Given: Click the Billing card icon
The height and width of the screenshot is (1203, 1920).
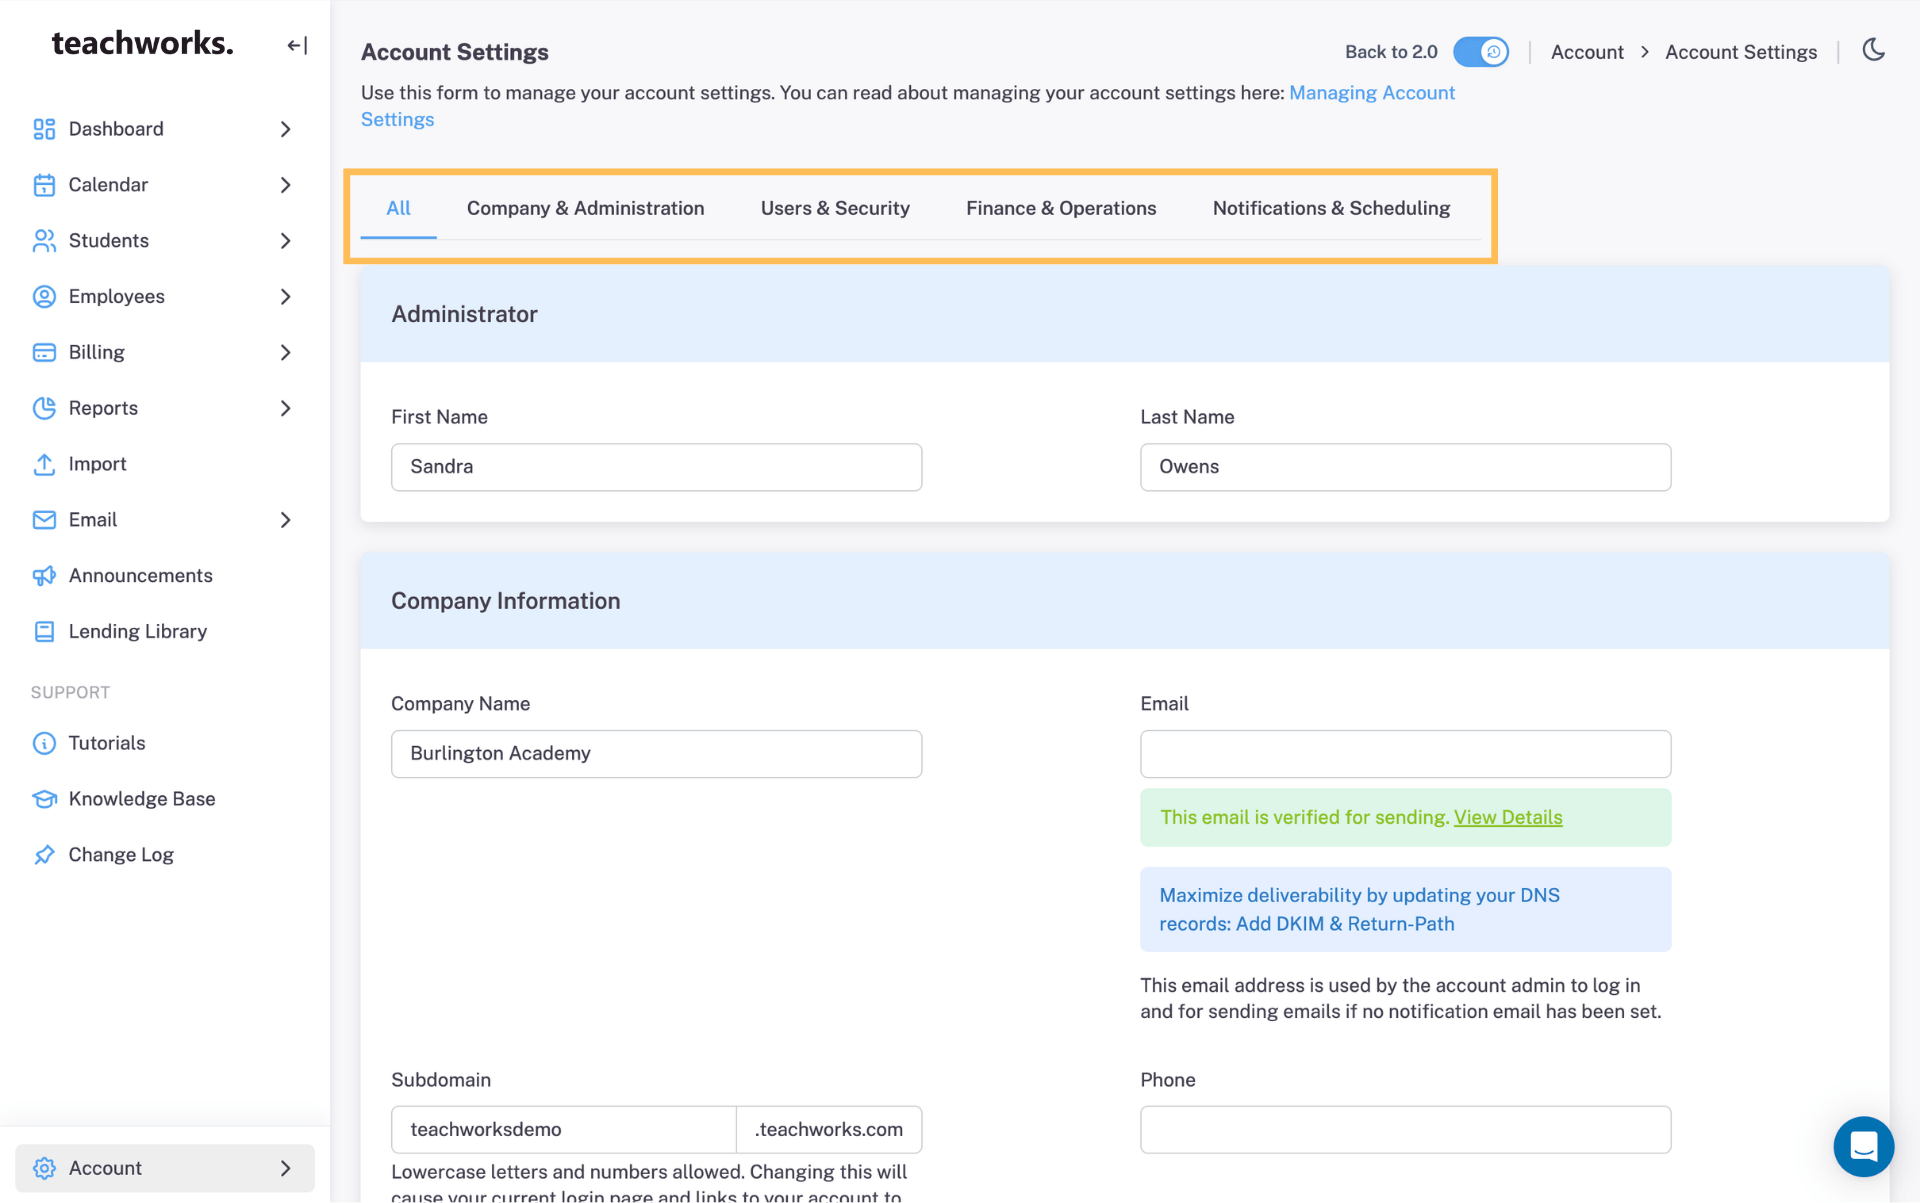Looking at the screenshot, I should pyautogui.click(x=44, y=353).
